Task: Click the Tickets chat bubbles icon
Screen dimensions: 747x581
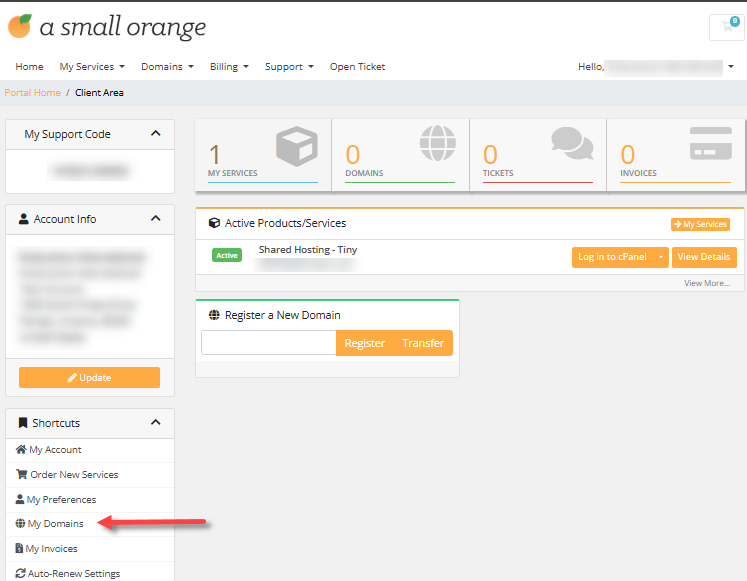Action: coord(572,143)
